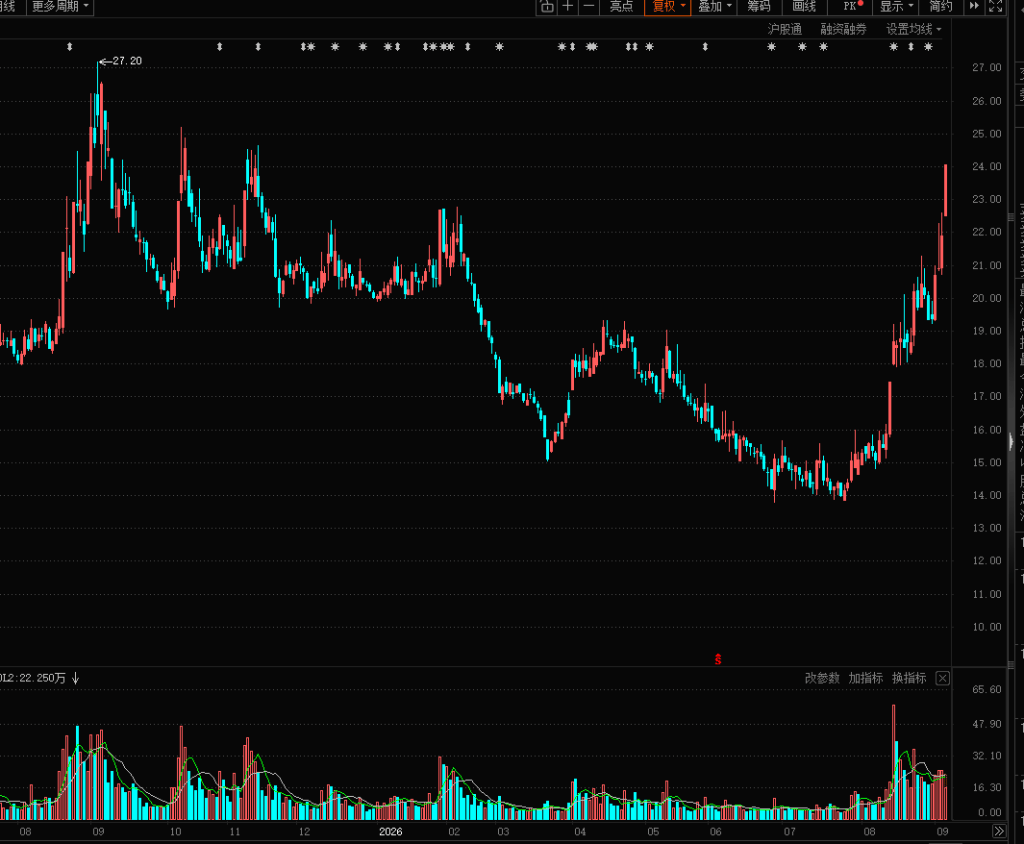Close the volume indicator panel with X
The image size is (1024, 844).
click(x=942, y=678)
